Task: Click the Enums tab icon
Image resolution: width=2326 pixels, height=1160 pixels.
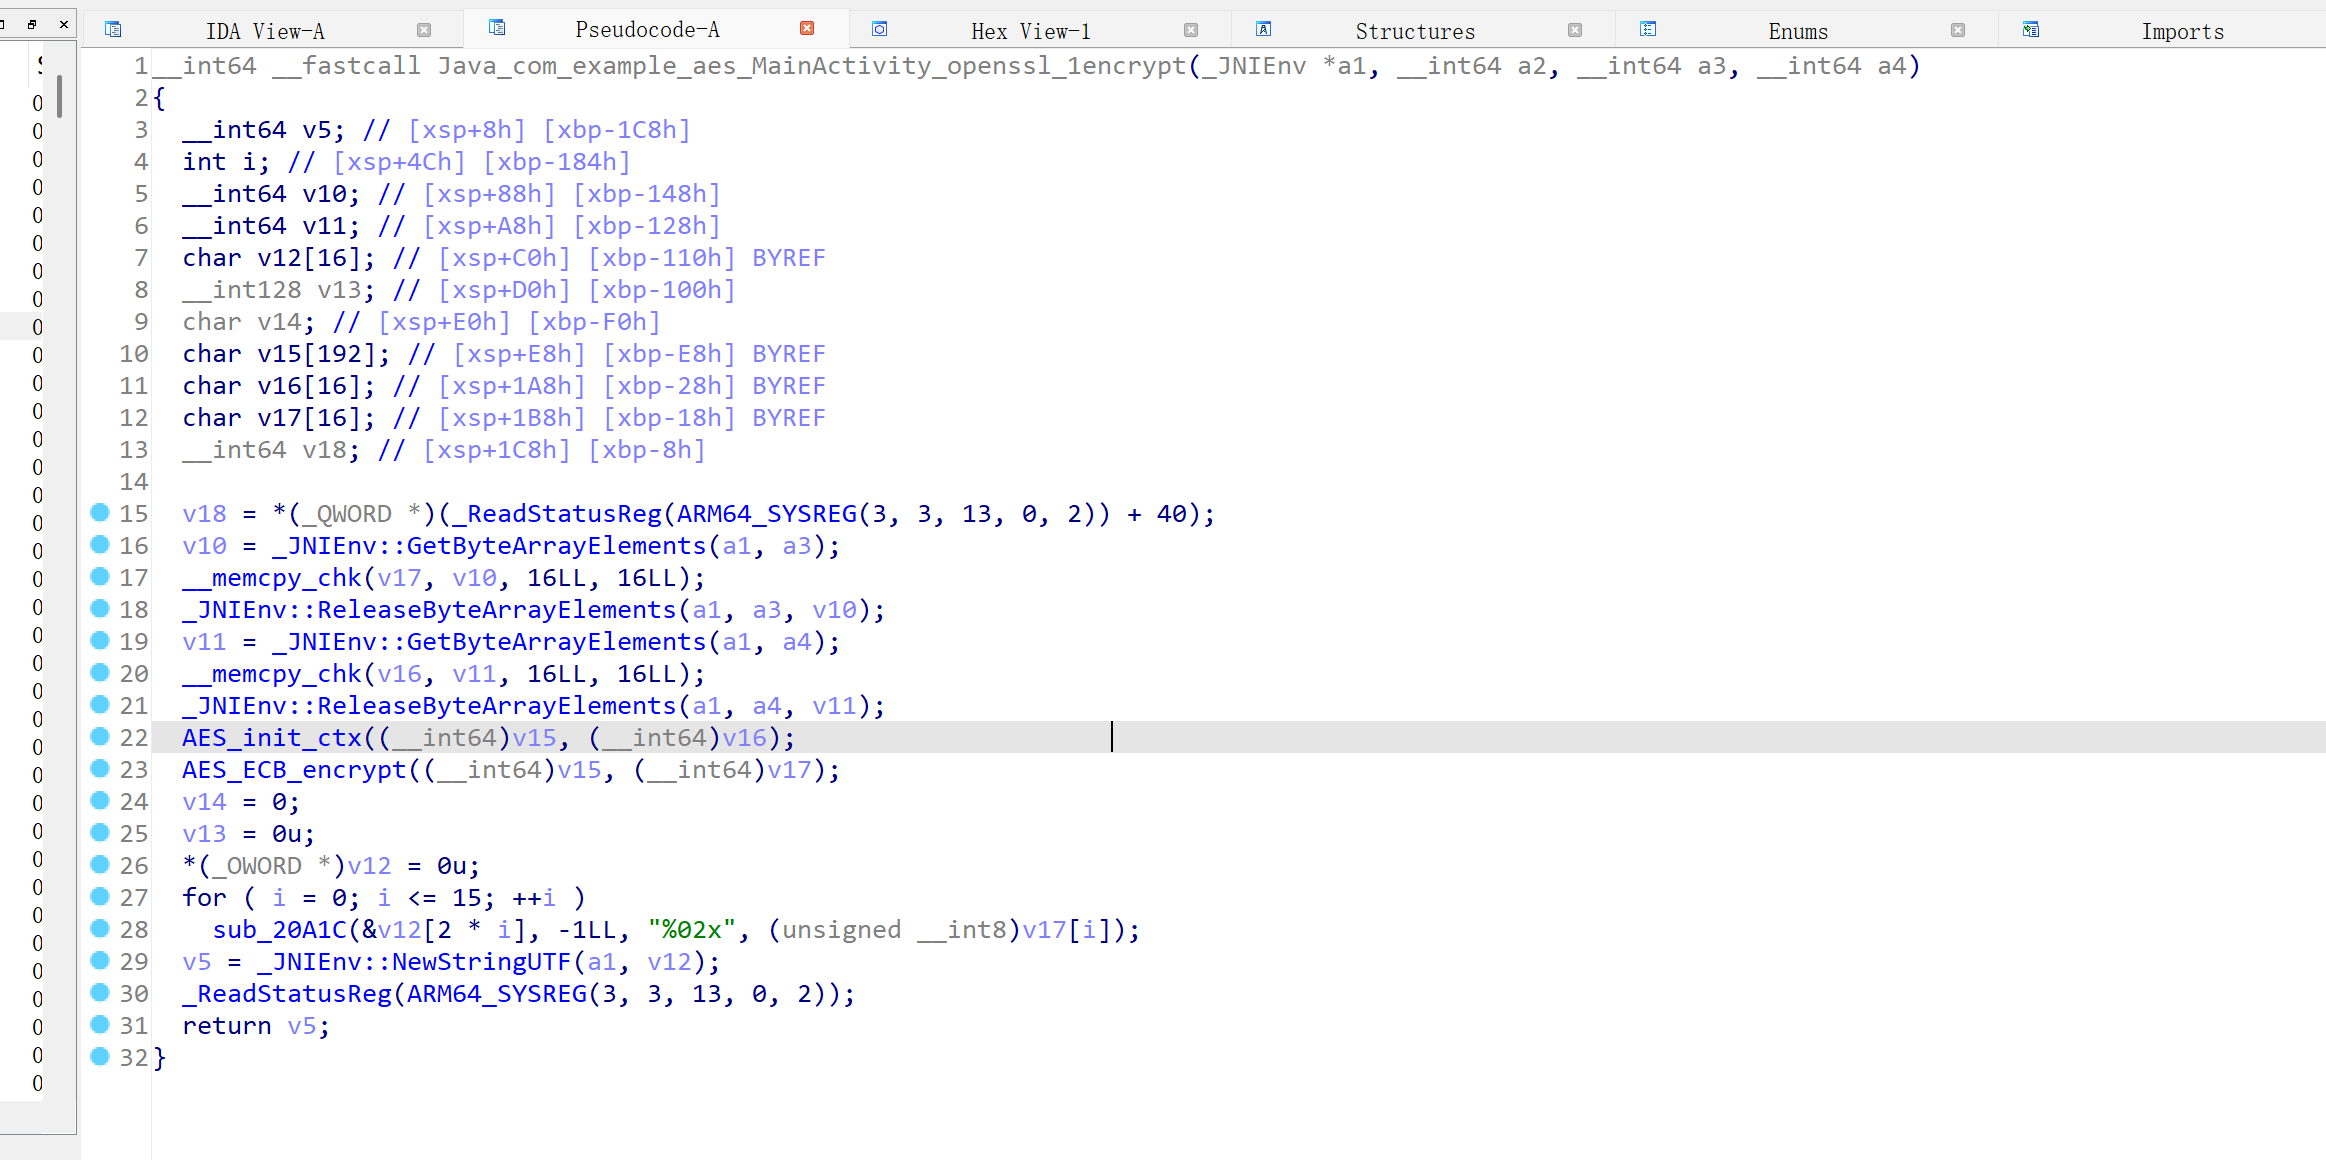Action: (1648, 30)
